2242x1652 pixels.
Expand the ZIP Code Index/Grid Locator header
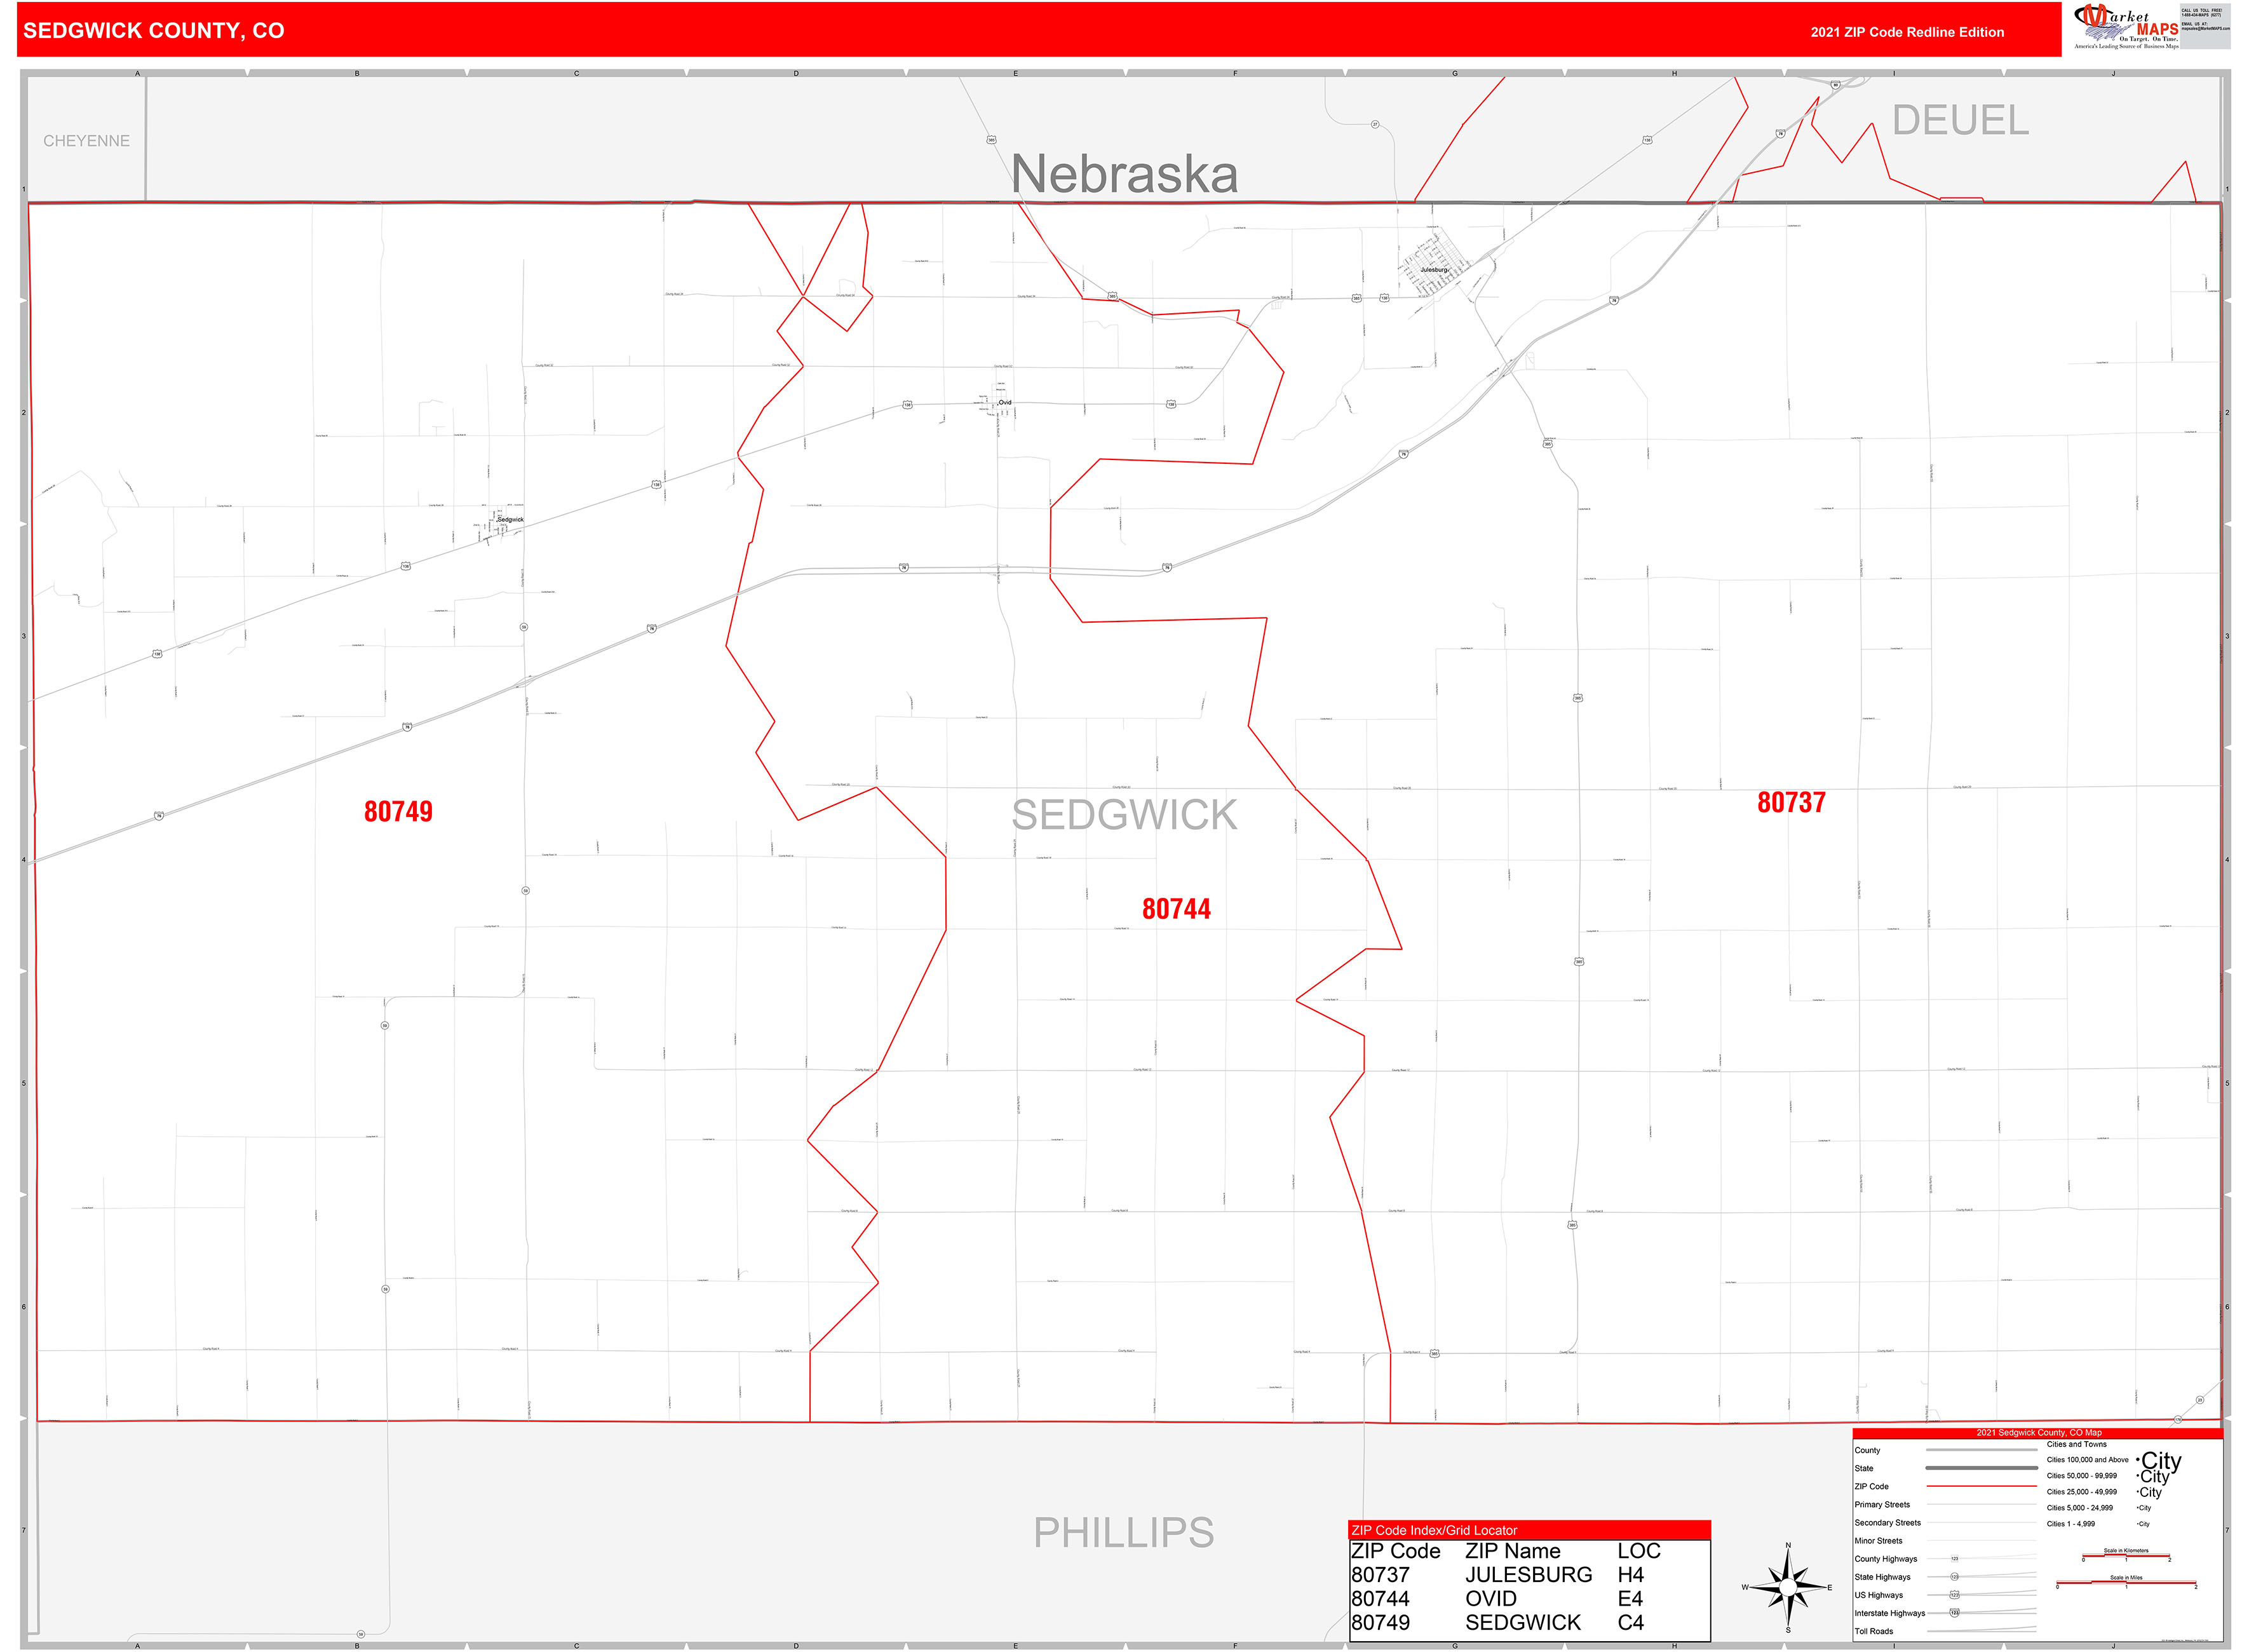coord(1434,1530)
